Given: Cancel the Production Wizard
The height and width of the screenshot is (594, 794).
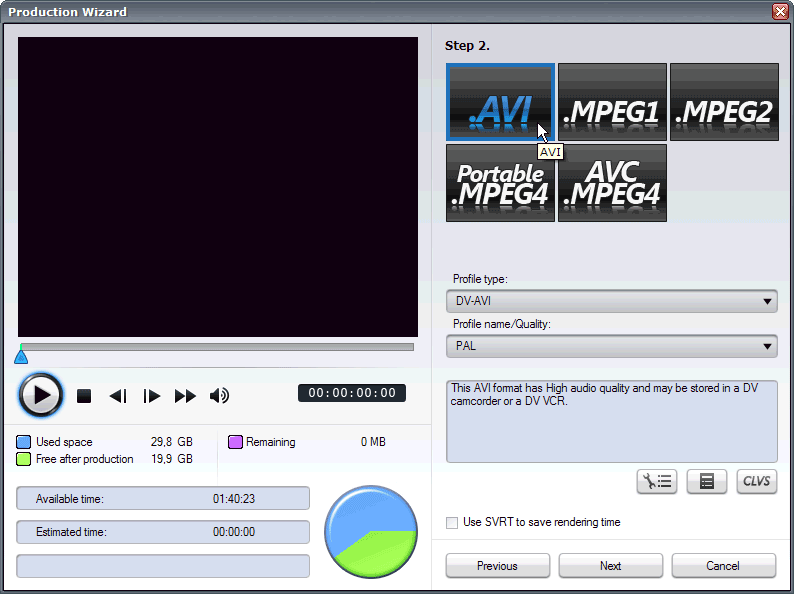Looking at the screenshot, I should [x=724, y=566].
